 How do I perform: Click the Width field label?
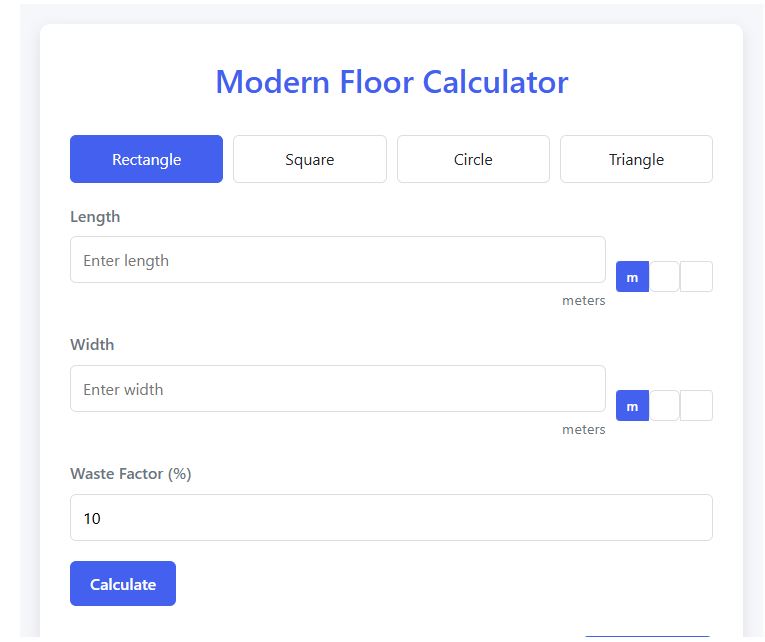click(x=92, y=344)
